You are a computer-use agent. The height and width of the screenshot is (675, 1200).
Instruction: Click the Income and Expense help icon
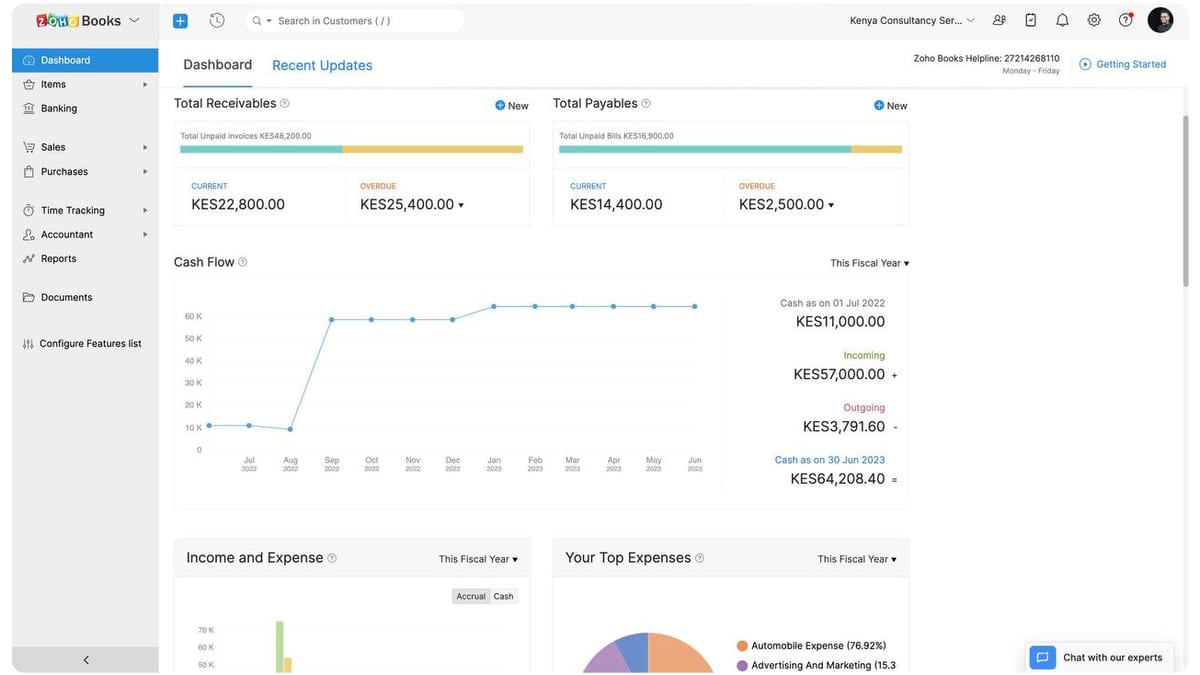(x=332, y=558)
